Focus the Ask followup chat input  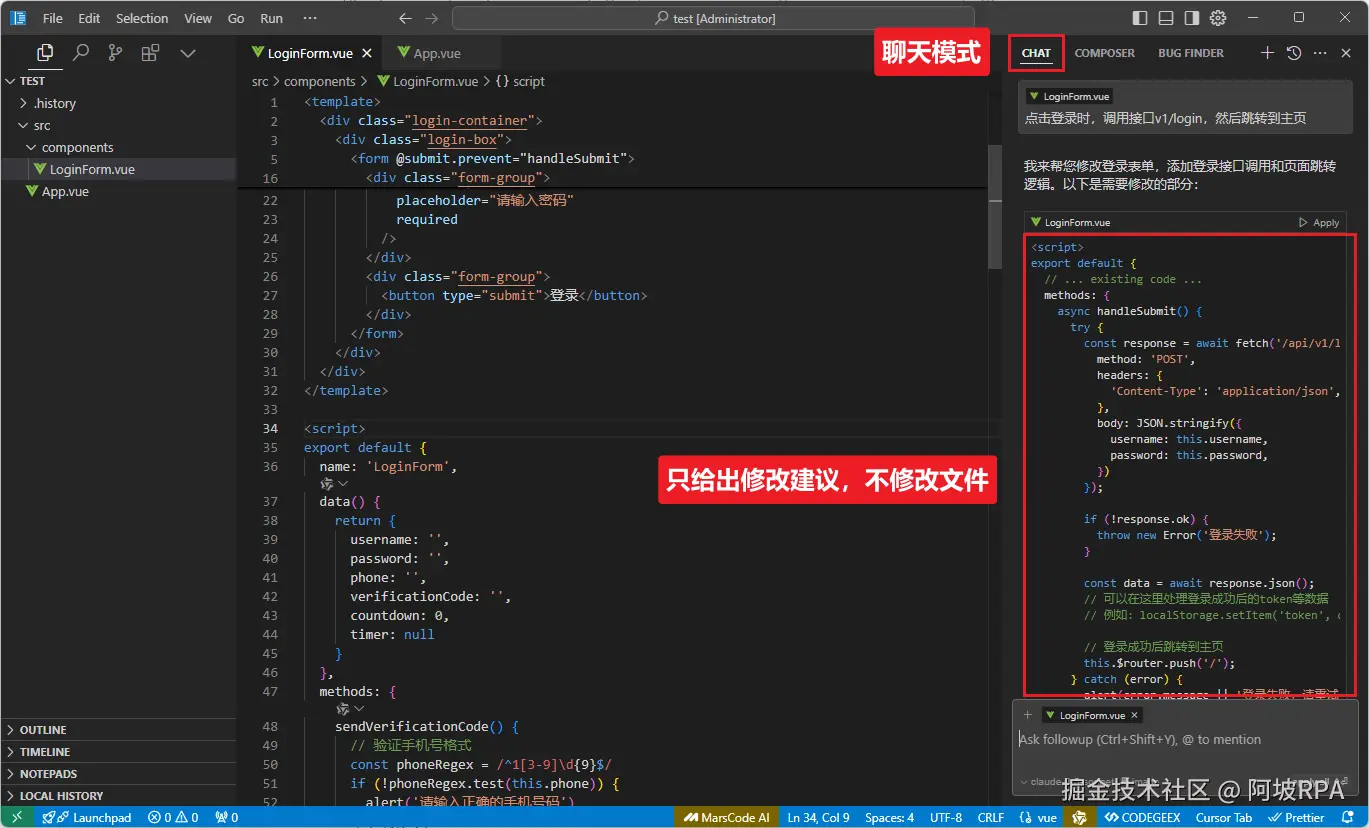[1184, 740]
